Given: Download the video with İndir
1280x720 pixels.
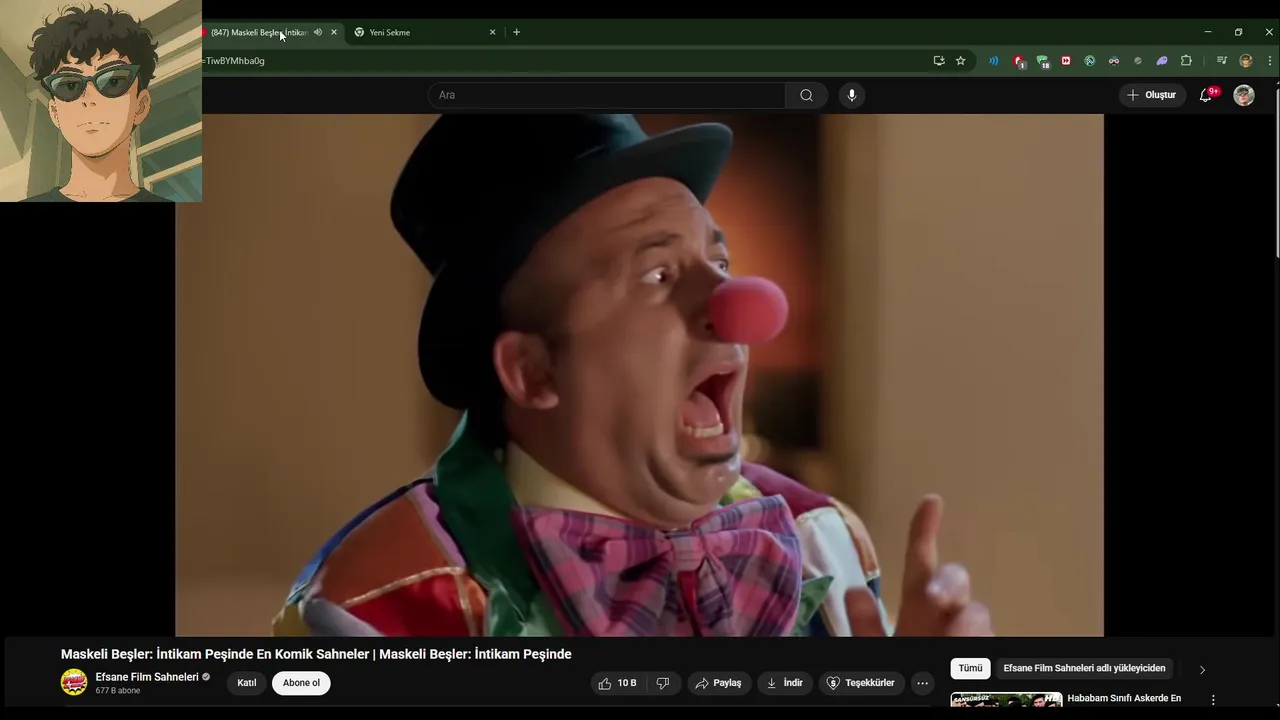Looking at the screenshot, I should 785,683.
